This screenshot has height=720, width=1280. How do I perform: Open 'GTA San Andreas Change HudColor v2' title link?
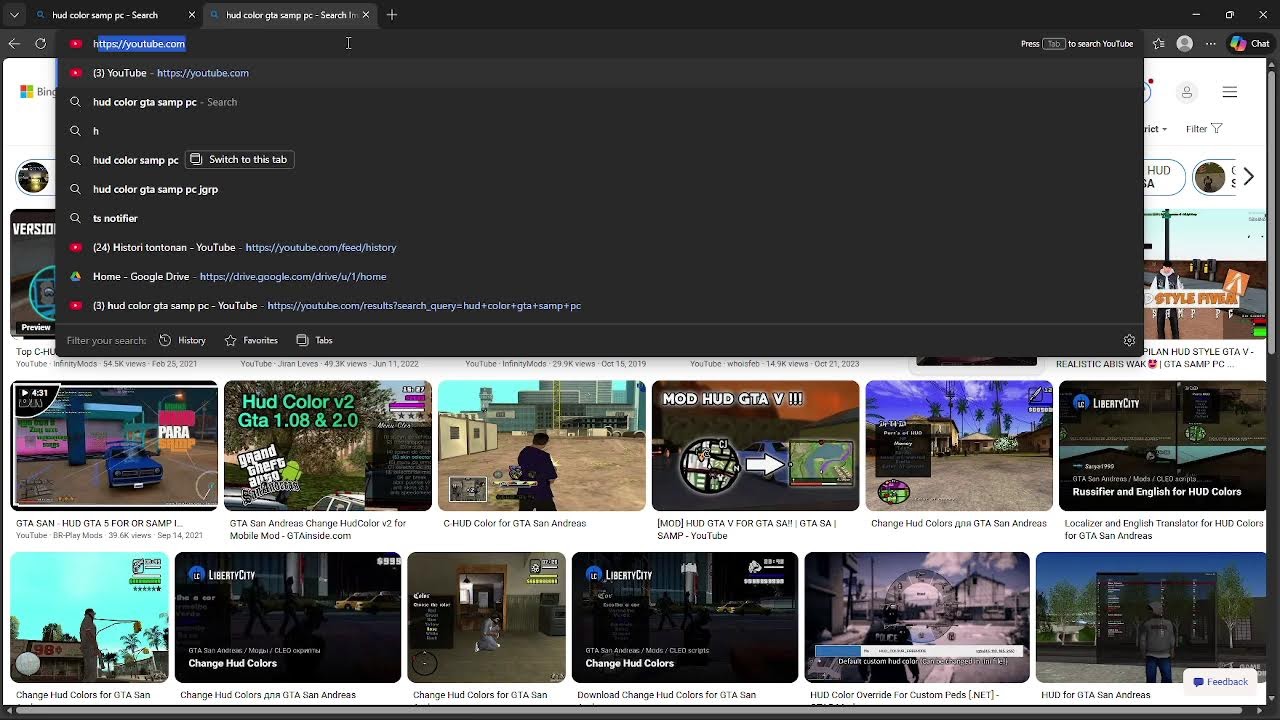coord(318,529)
